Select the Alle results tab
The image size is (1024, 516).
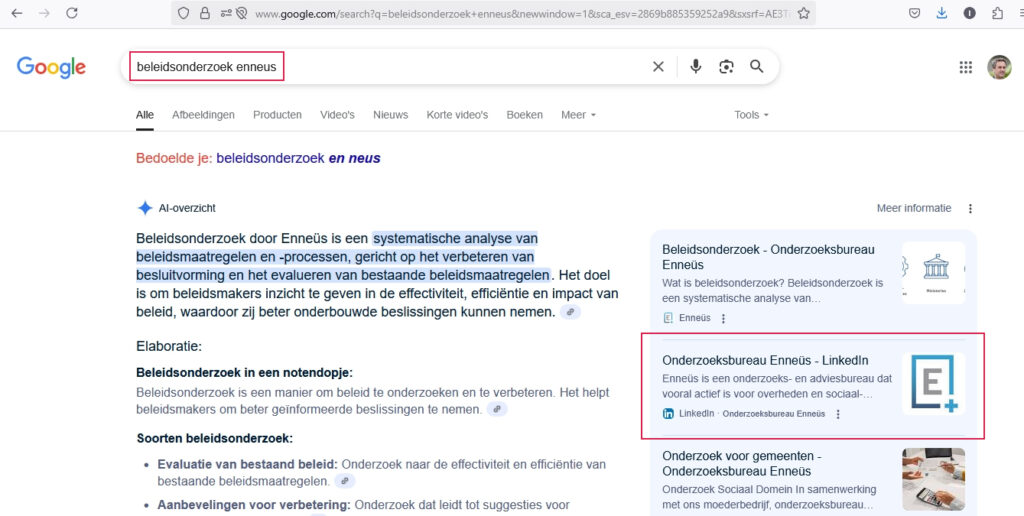tap(145, 115)
